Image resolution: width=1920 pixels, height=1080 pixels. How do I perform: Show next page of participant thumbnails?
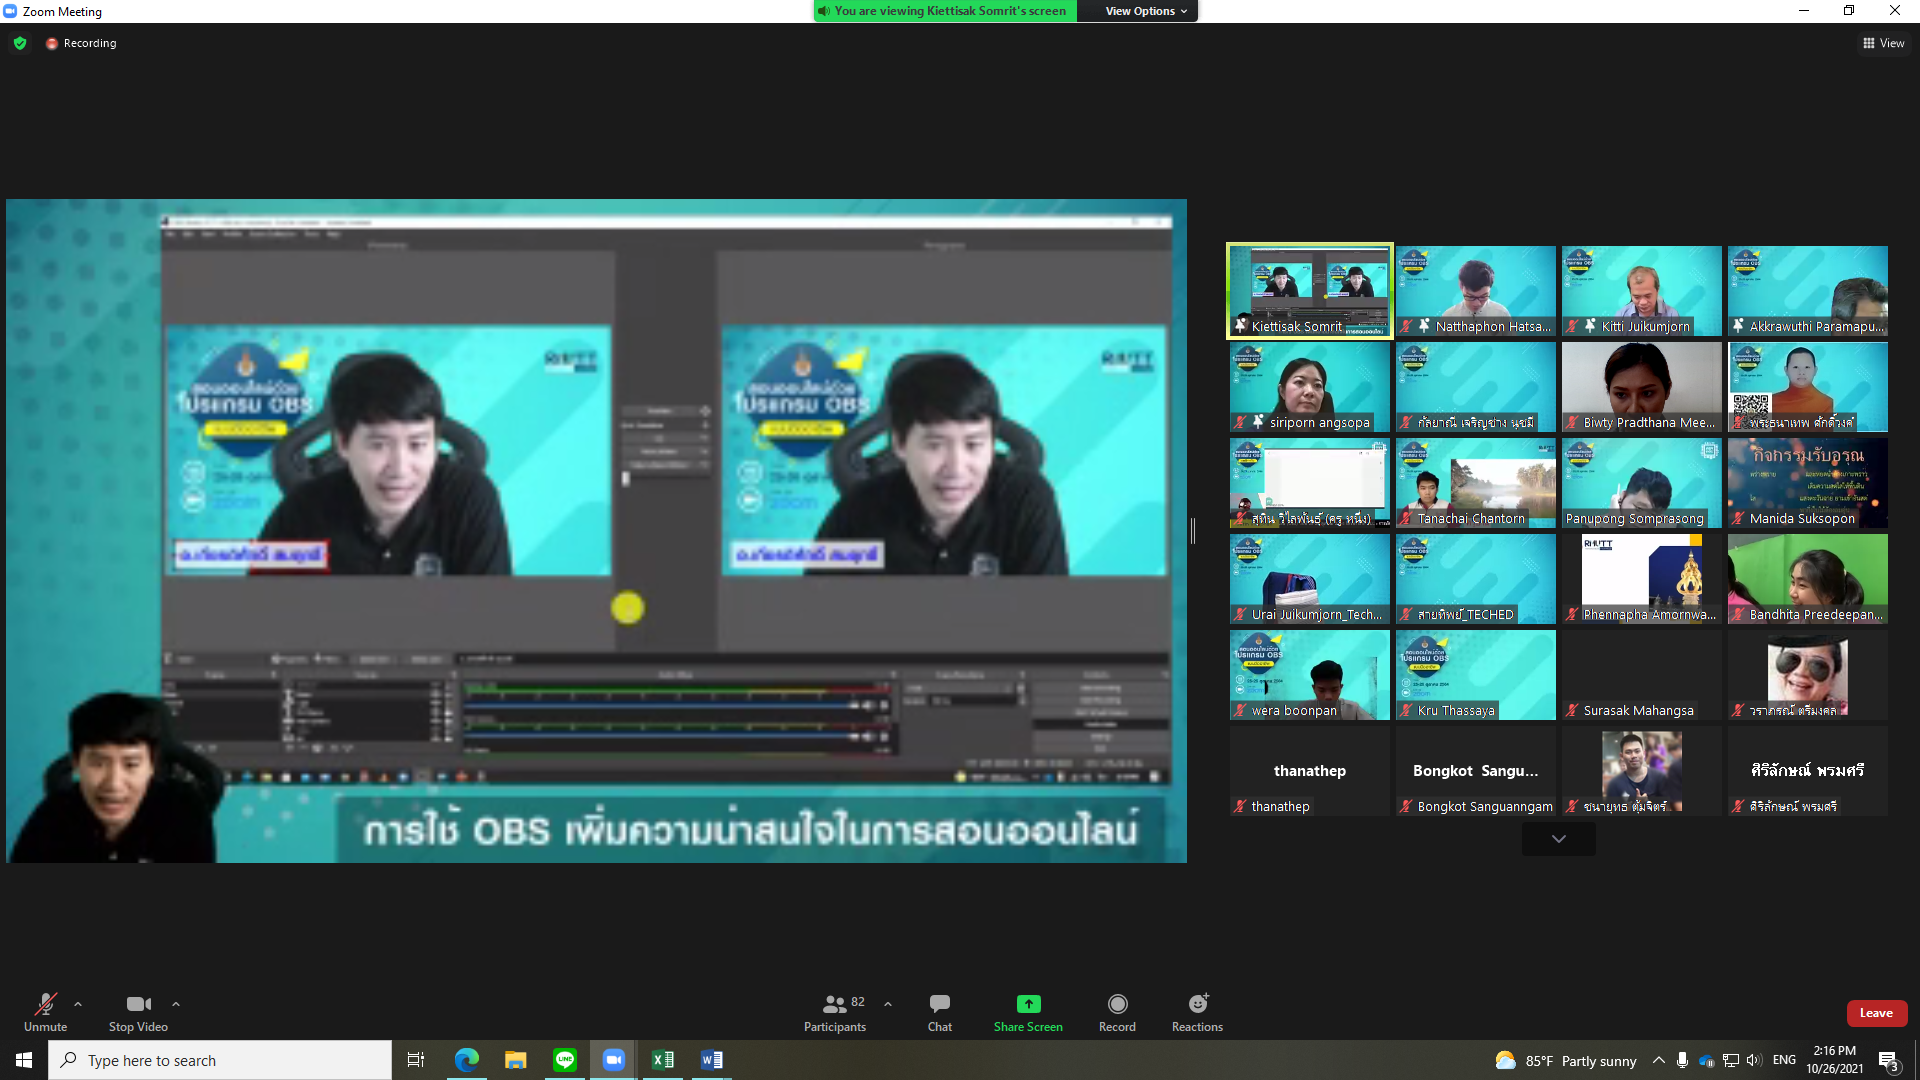1558,839
